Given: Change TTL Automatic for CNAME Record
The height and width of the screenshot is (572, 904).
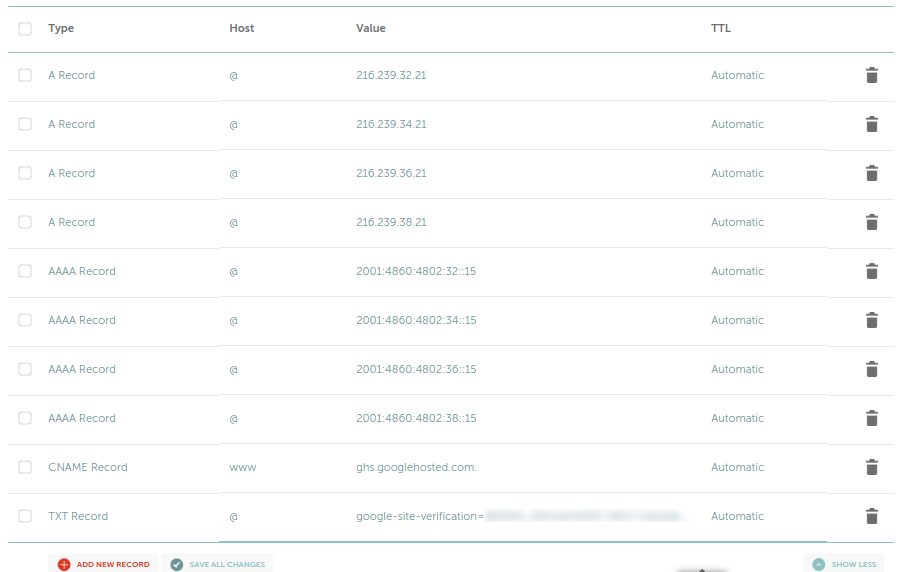Looking at the screenshot, I should pos(737,467).
